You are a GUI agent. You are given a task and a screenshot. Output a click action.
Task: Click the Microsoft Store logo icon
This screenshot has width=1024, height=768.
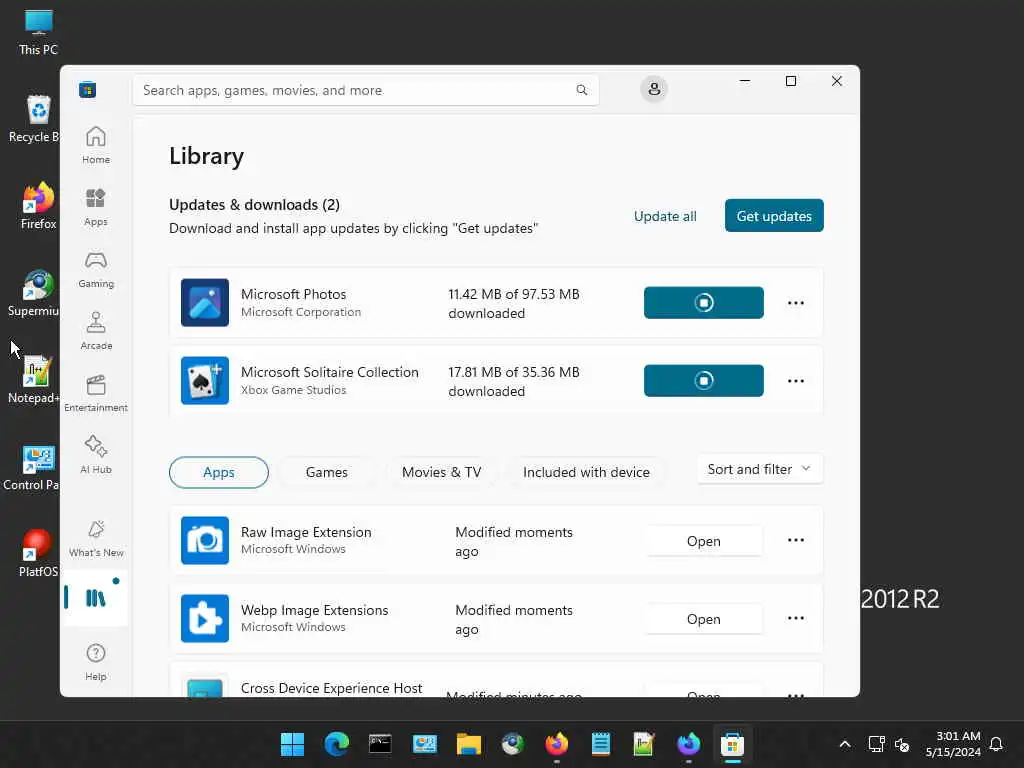point(88,89)
